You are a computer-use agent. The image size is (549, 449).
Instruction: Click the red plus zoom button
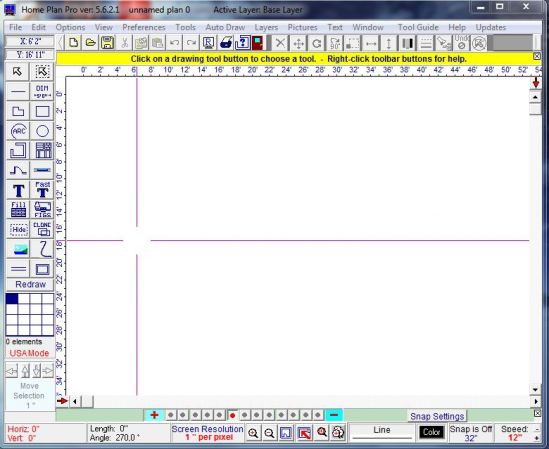click(154, 415)
